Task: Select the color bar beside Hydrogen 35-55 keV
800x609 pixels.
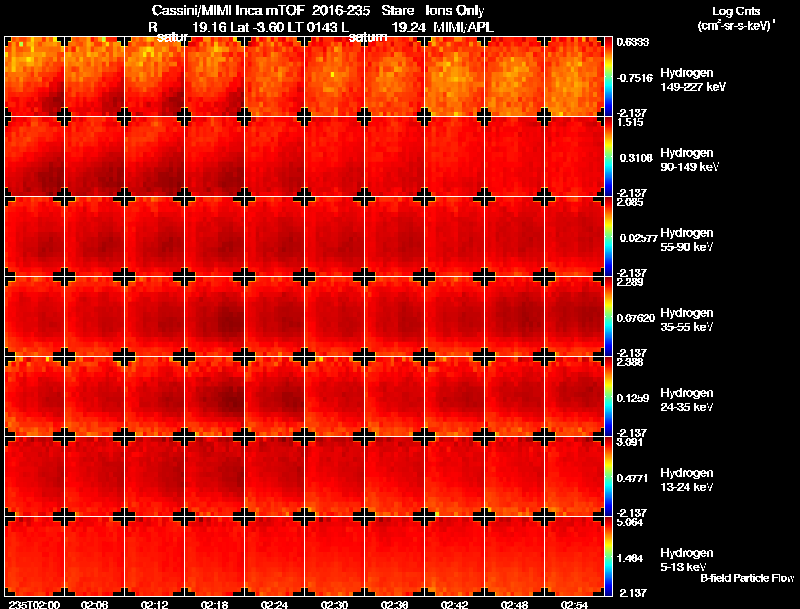Action: click(x=608, y=317)
